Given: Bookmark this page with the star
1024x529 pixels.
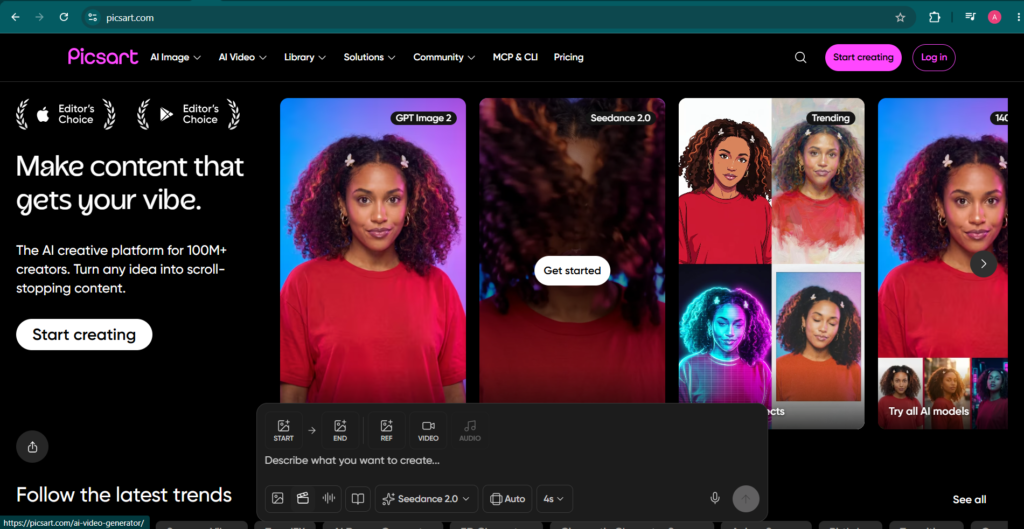Looking at the screenshot, I should pyautogui.click(x=901, y=18).
